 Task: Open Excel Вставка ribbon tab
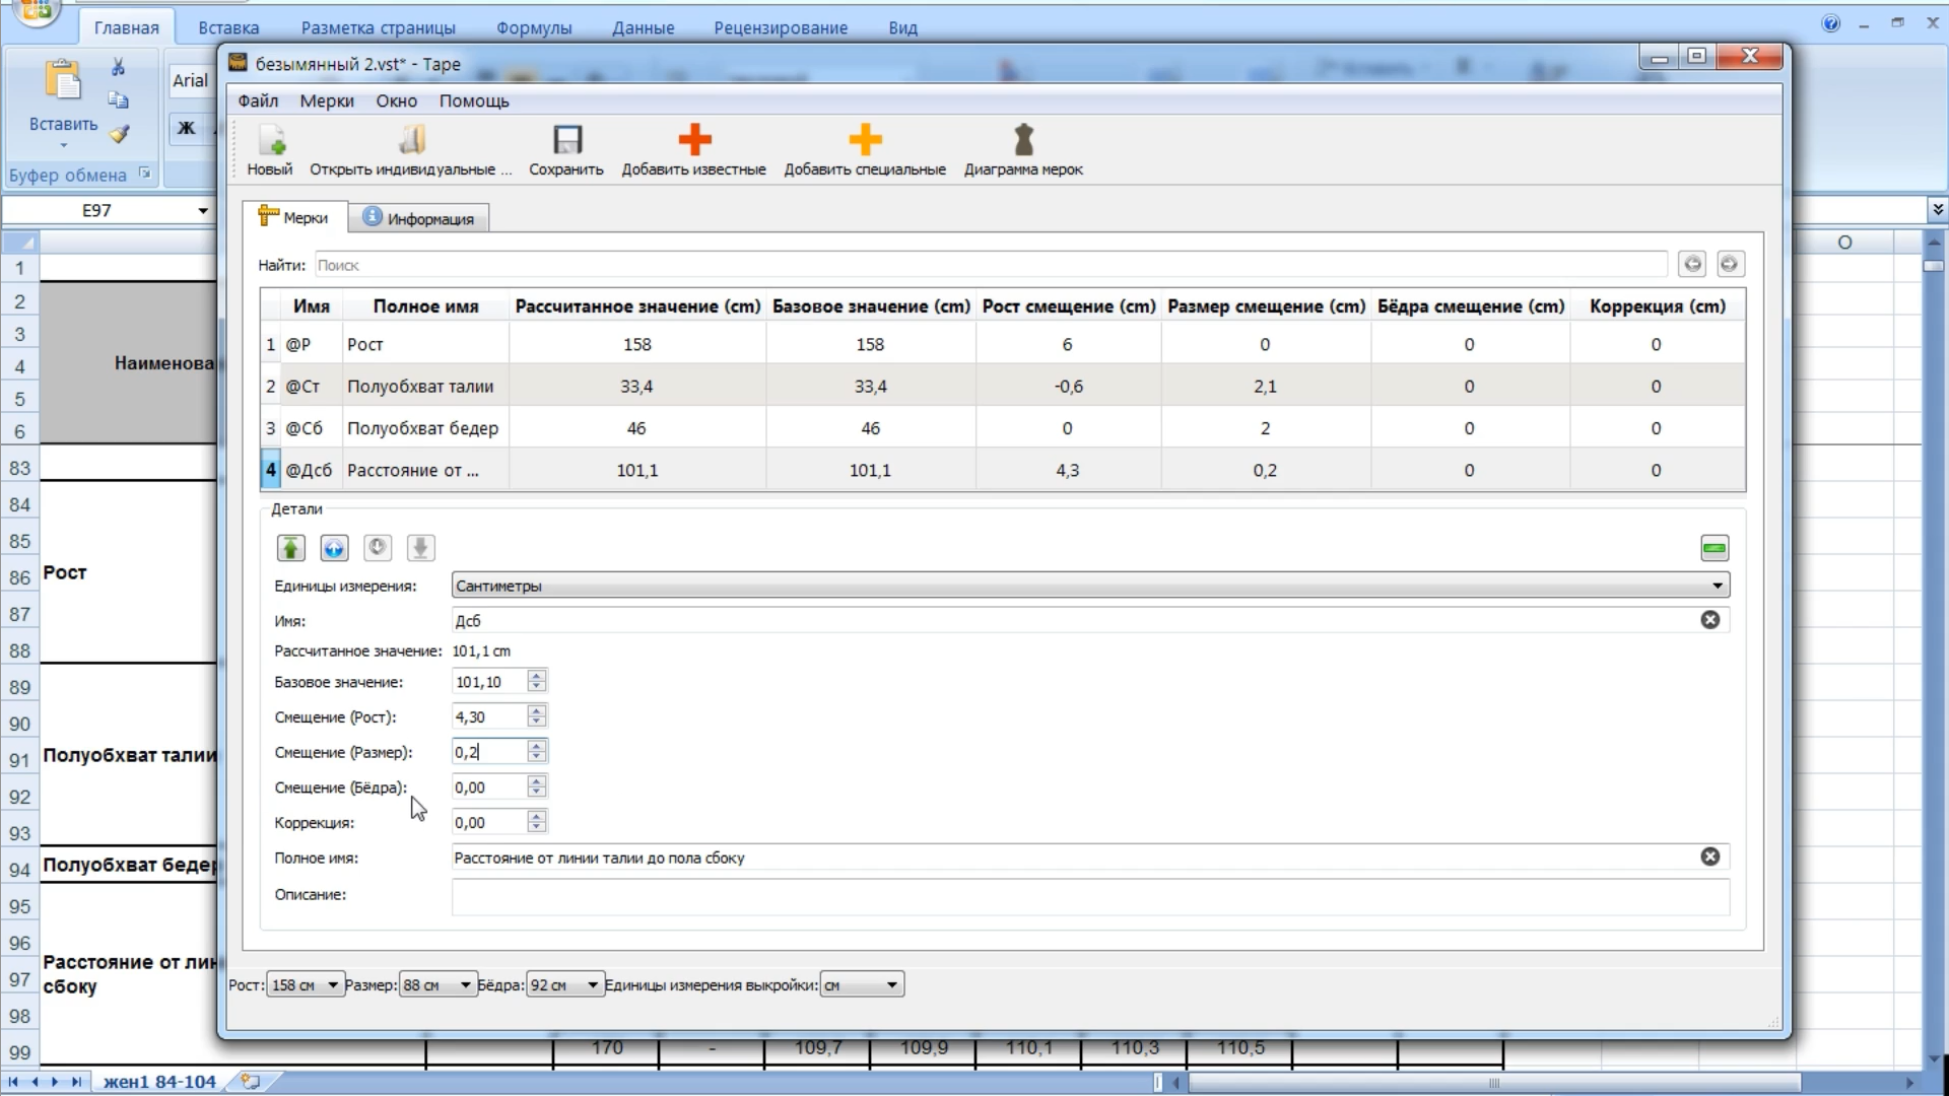tap(229, 28)
